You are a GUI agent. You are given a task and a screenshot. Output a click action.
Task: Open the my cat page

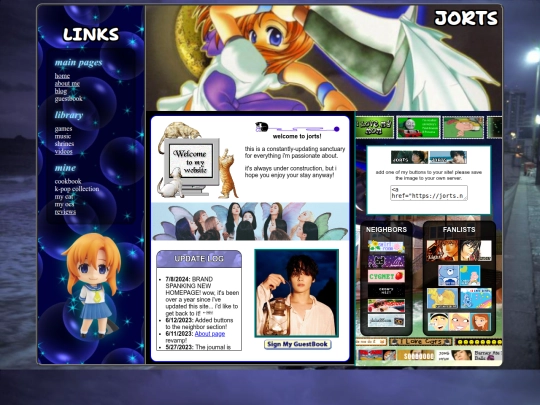pos(64,196)
